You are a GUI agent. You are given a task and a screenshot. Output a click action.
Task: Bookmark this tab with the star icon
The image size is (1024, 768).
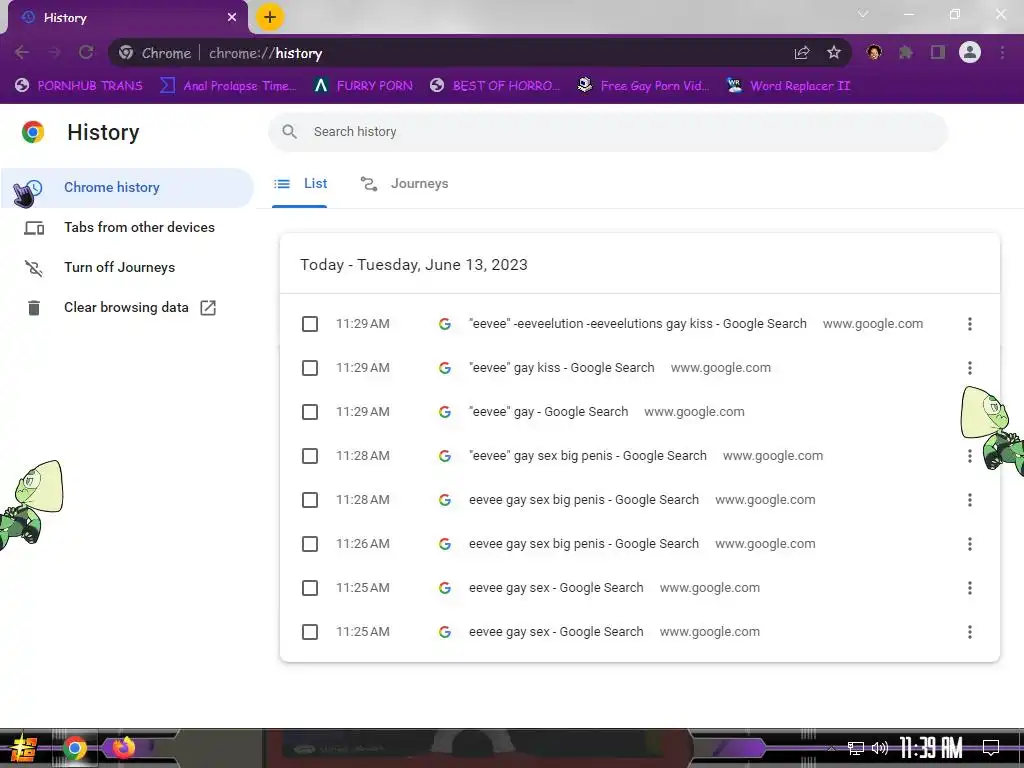[834, 53]
